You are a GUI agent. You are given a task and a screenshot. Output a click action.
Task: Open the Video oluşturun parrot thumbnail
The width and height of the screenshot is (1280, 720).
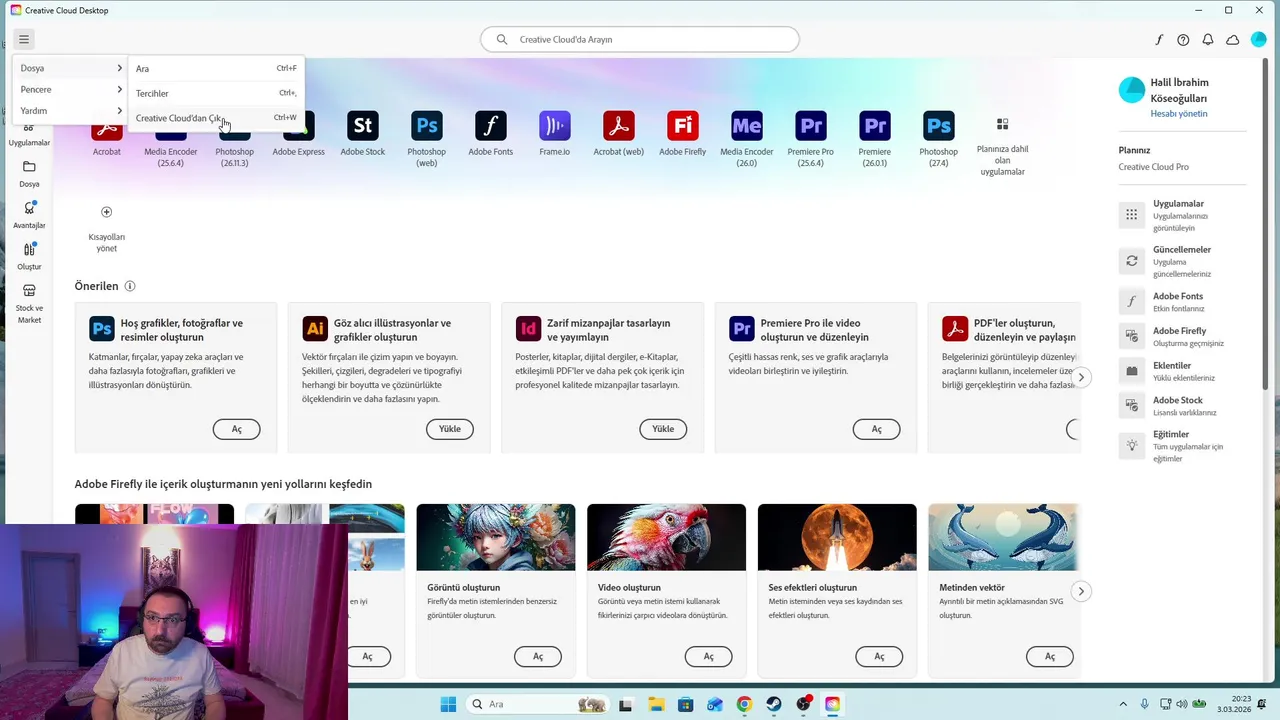[x=666, y=538]
